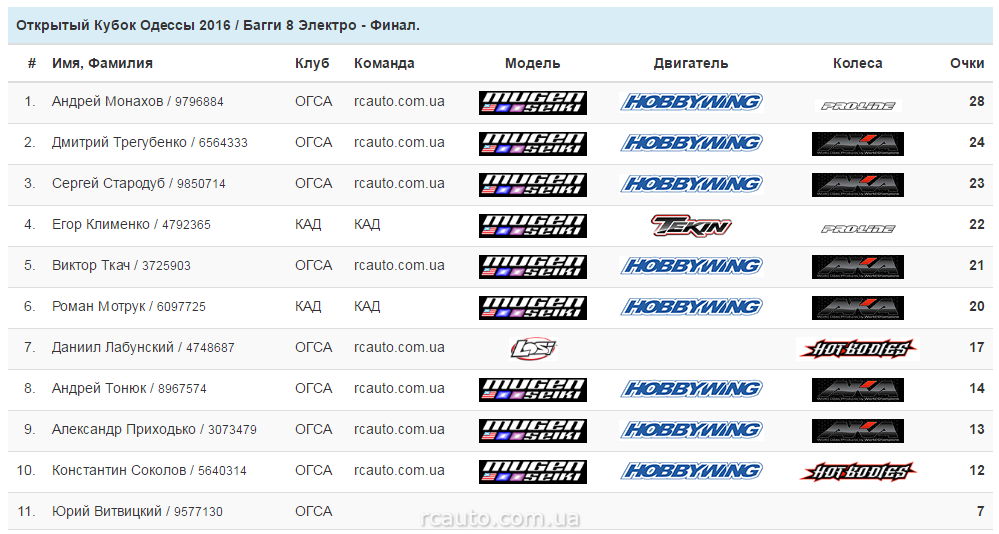Select КАД club cell in Егор Клименко's row

click(x=308, y=224)
